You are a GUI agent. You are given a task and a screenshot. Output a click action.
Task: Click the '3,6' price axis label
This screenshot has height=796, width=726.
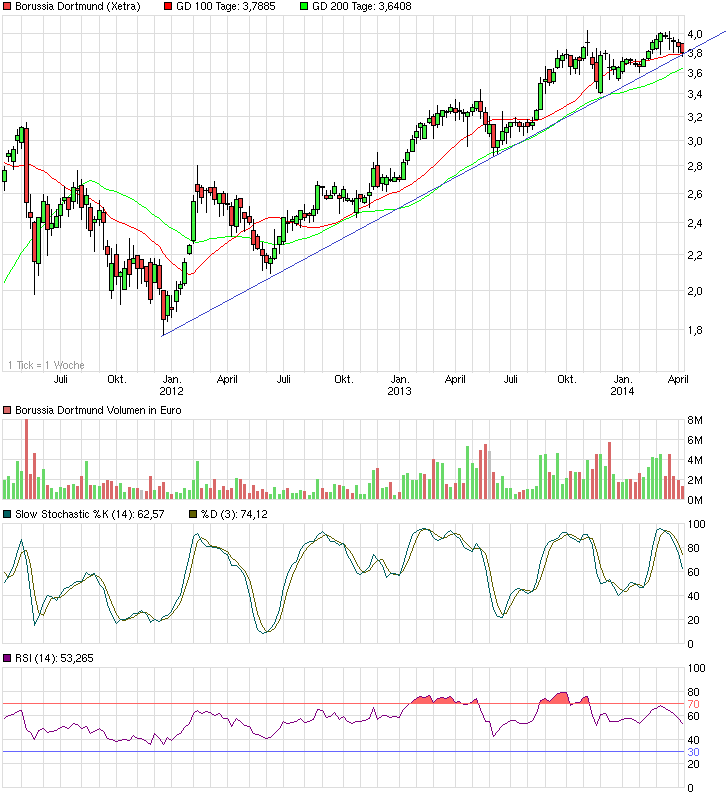pos(695,73)
